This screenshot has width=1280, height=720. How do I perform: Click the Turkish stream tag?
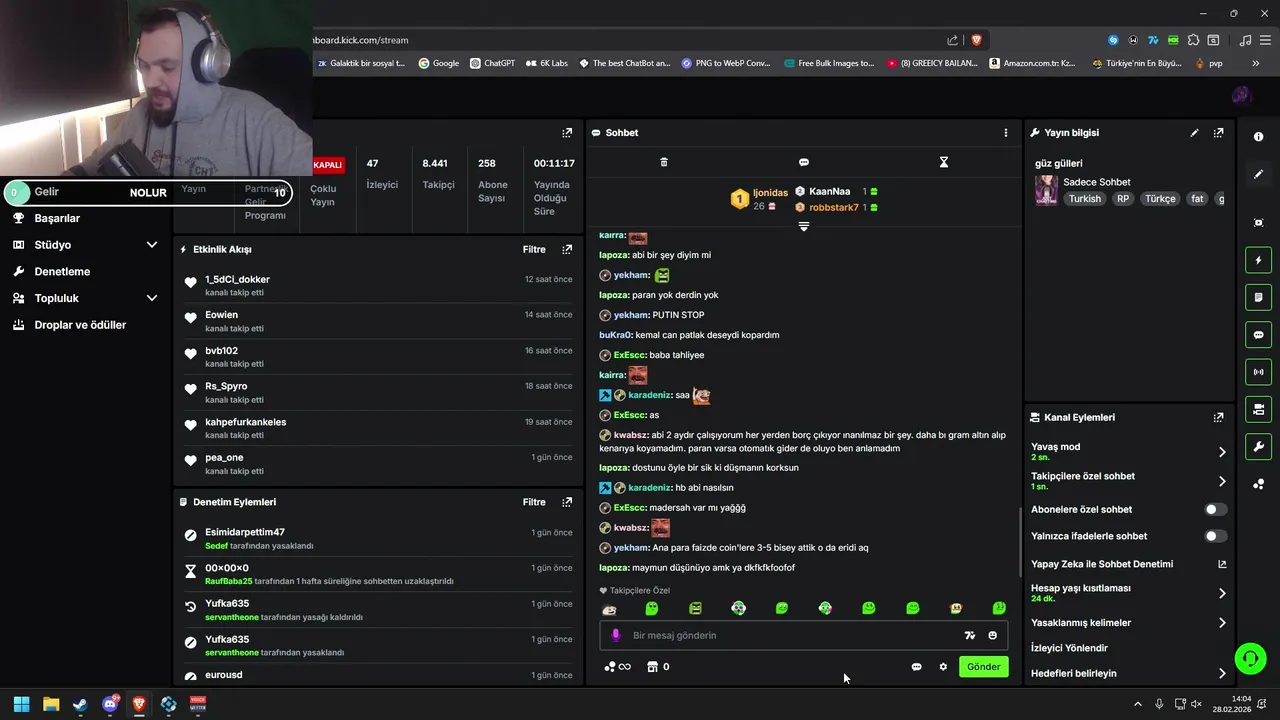pos(1084,198)
